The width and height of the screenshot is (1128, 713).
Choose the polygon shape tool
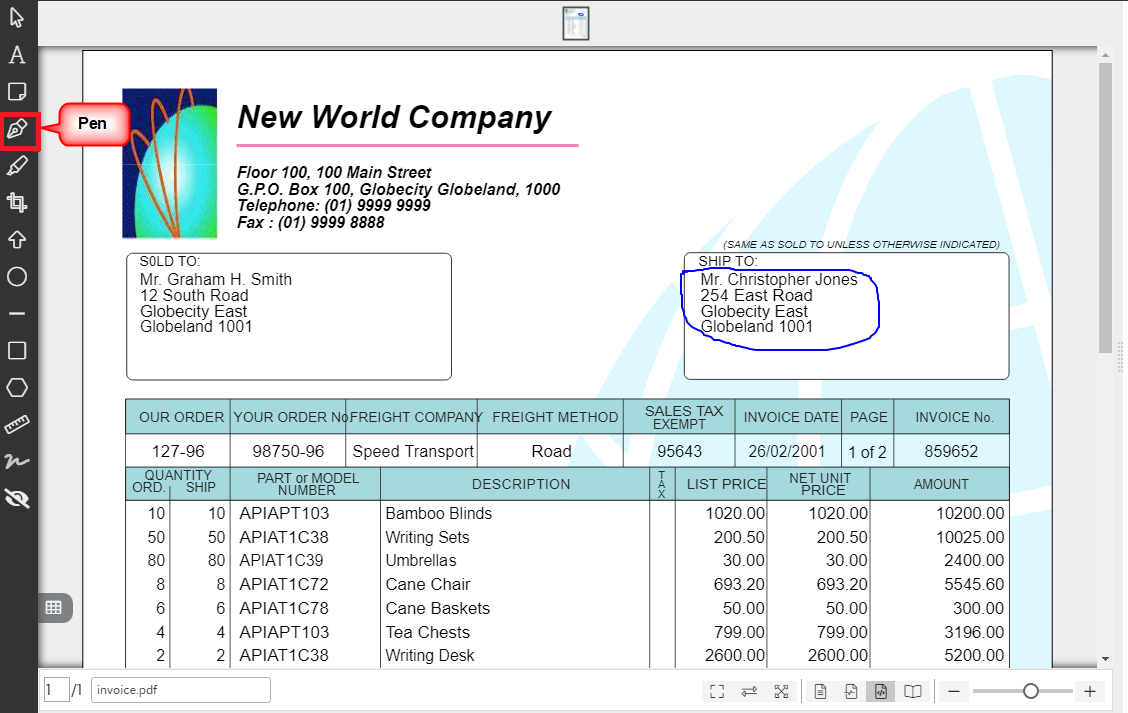point(17,388)
